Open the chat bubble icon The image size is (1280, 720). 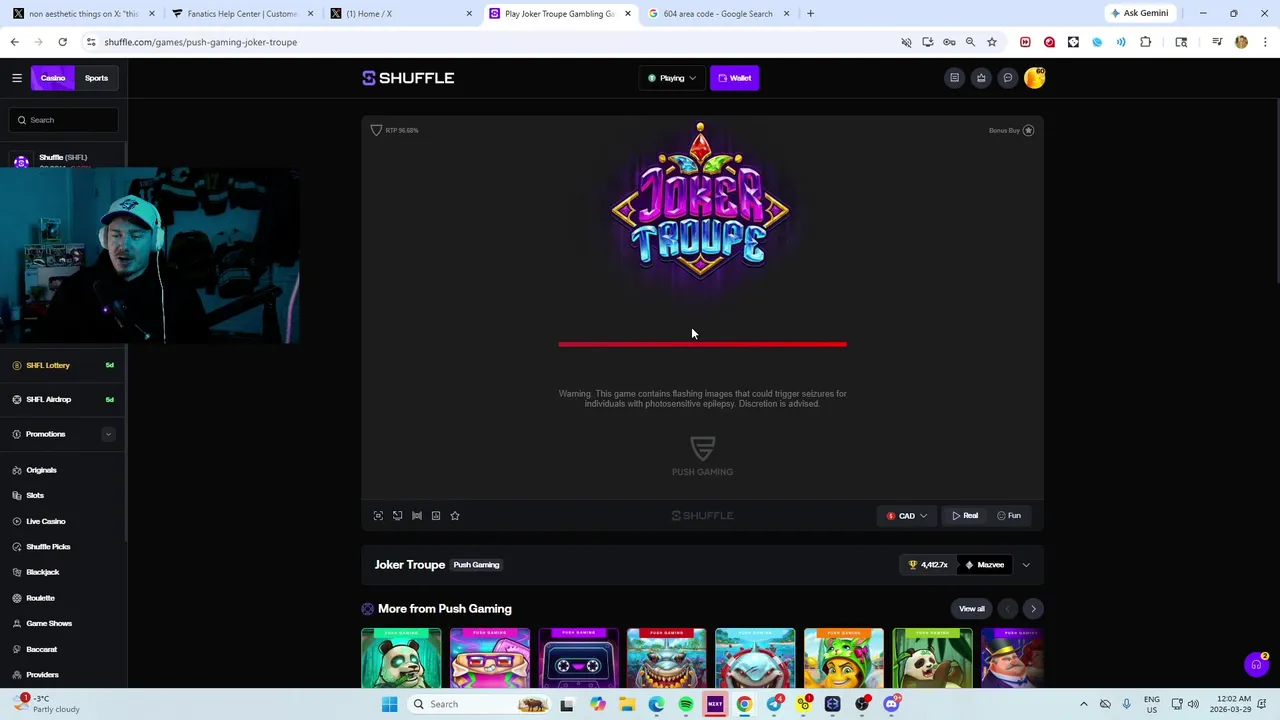point(1008,78)
